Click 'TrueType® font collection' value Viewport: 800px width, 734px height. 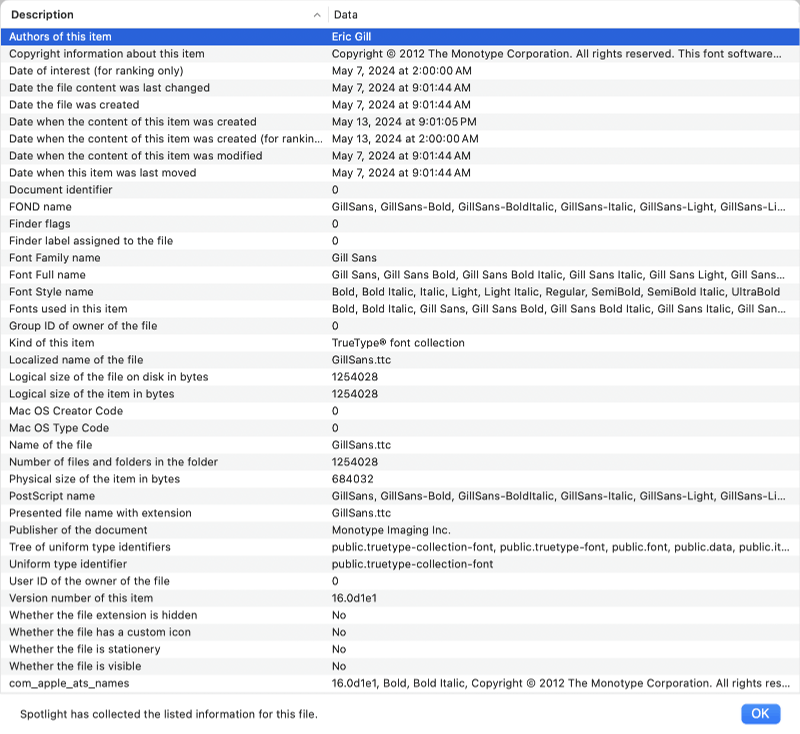click(398, 343)
